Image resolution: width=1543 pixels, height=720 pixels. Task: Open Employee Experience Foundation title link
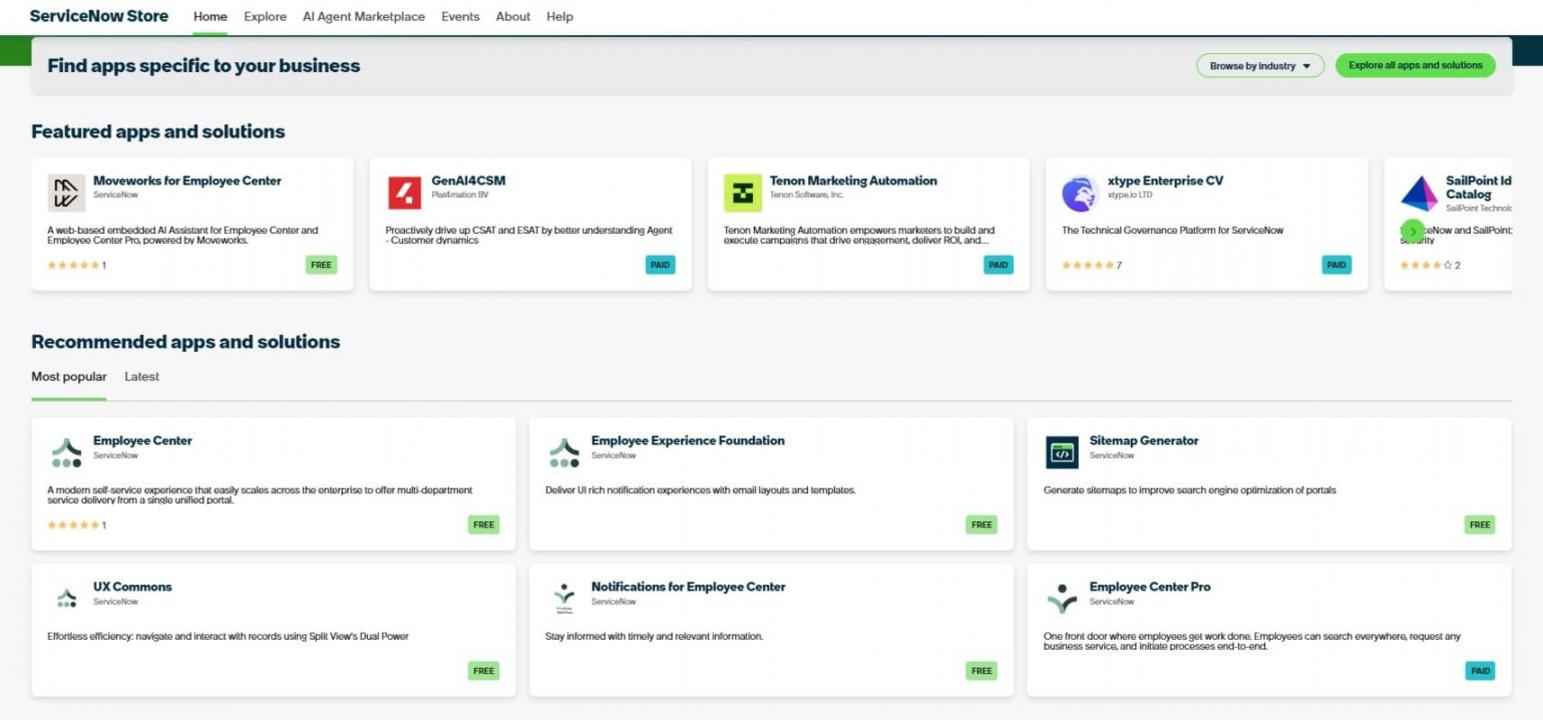688,441
